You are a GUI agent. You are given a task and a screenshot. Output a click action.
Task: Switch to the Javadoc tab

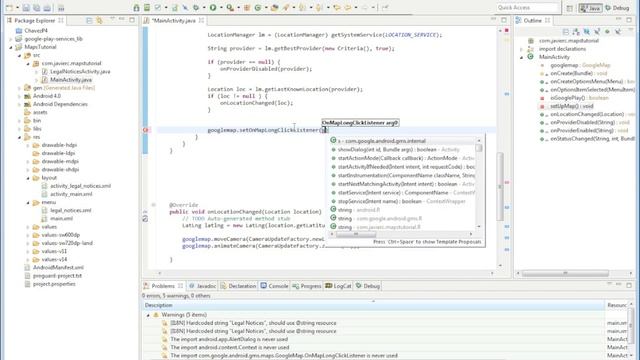[202, 286]
